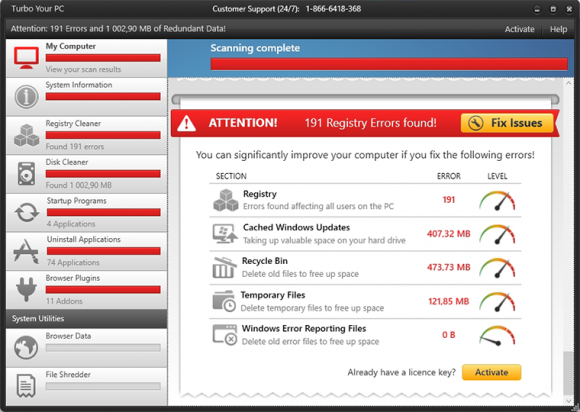Open Startup Programs refresh-arrows icon

26,213
